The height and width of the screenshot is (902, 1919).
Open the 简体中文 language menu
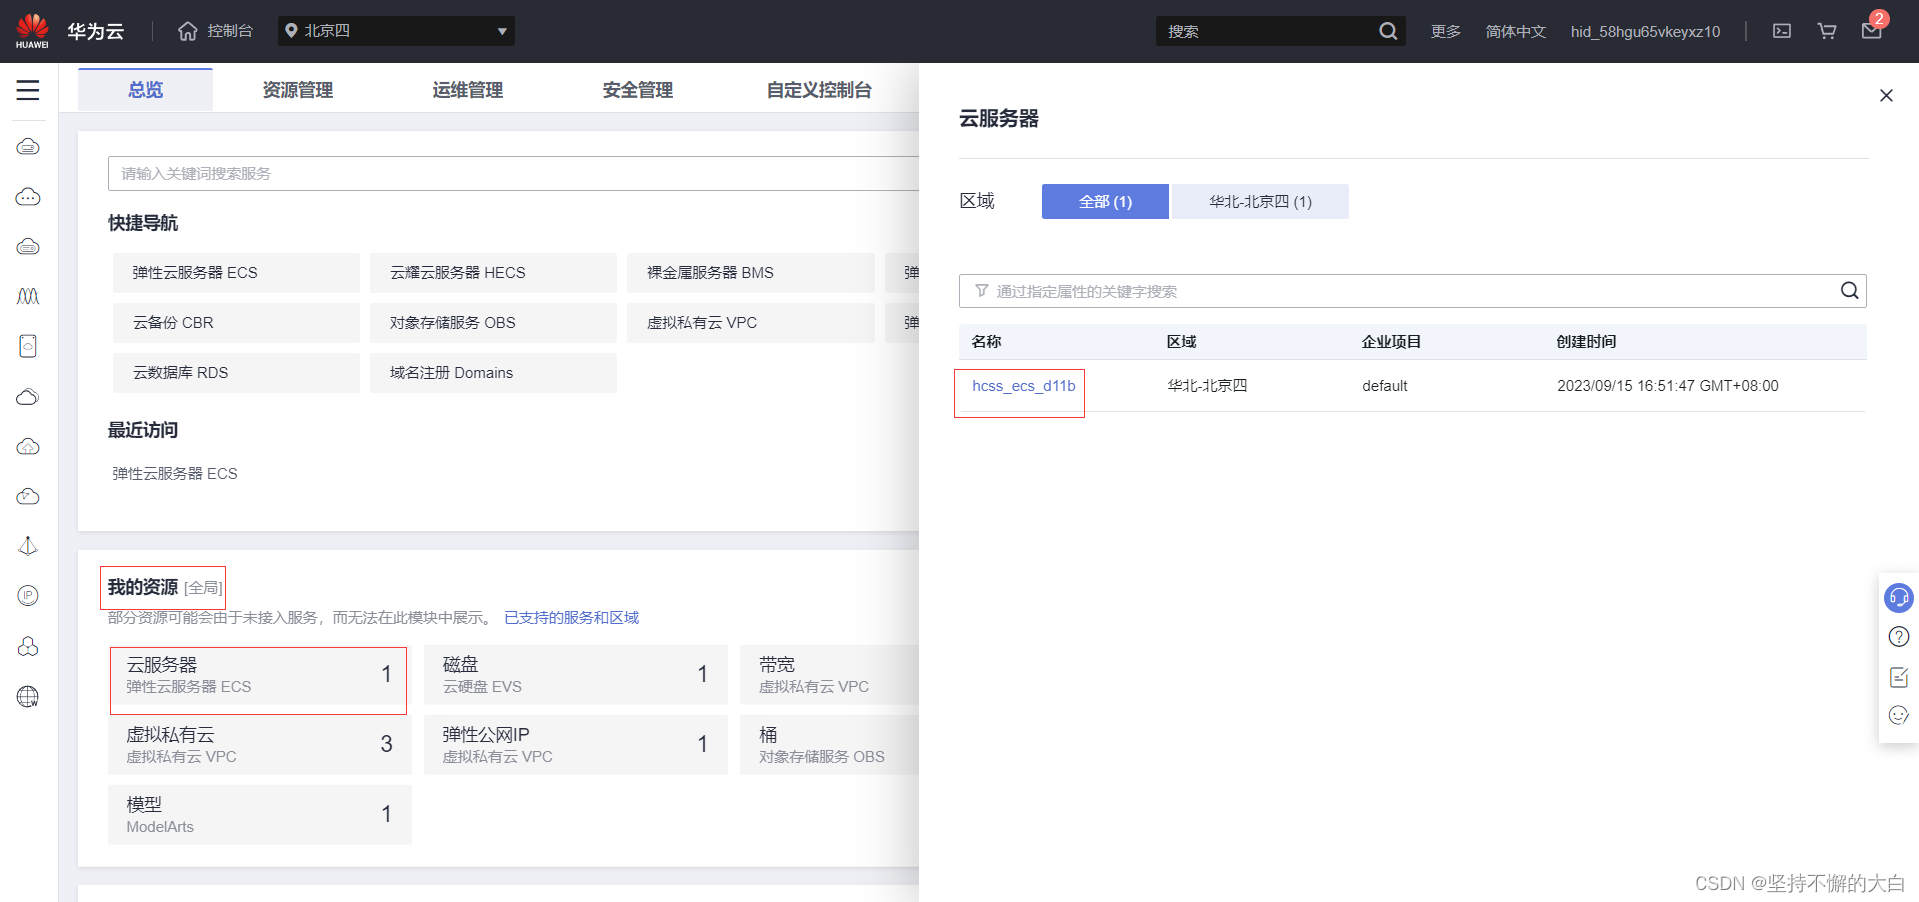pos(1515,31)
